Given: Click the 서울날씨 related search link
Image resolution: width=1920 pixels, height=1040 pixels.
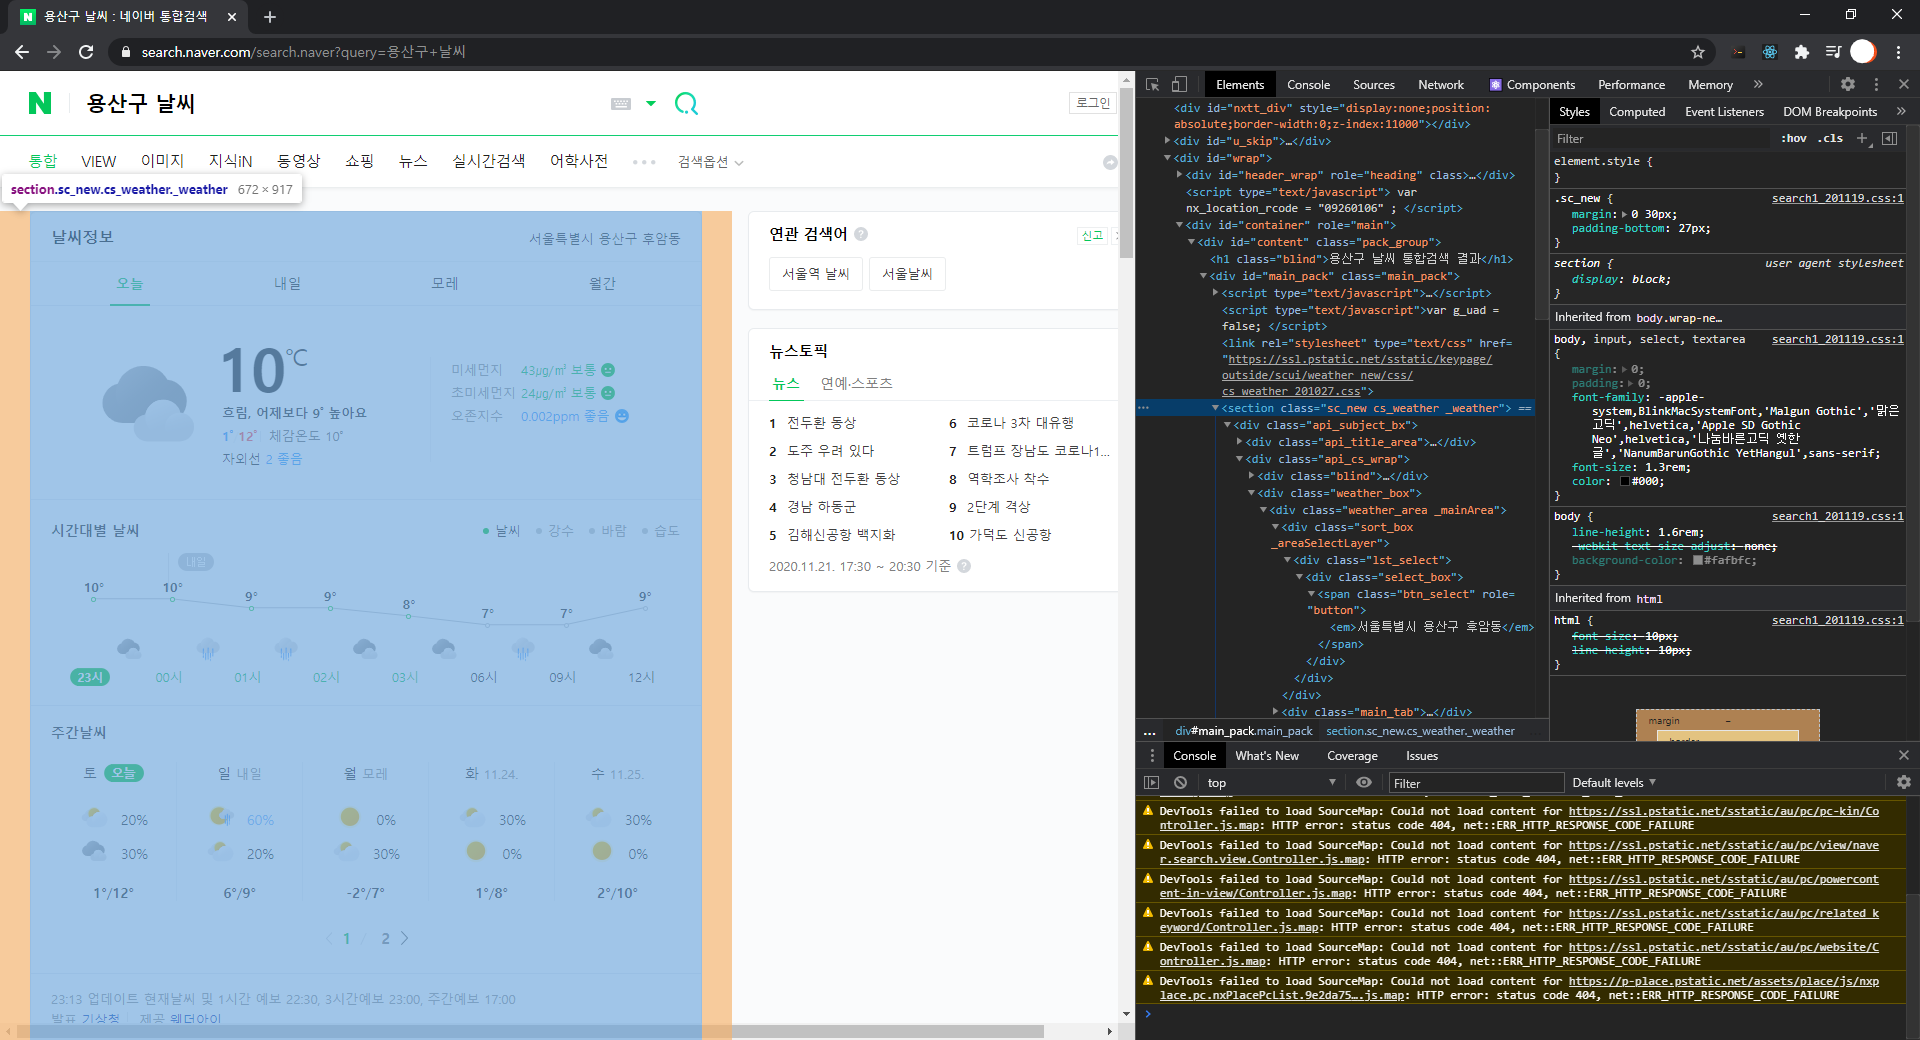Looking at the screenshot, I should 907,274.
